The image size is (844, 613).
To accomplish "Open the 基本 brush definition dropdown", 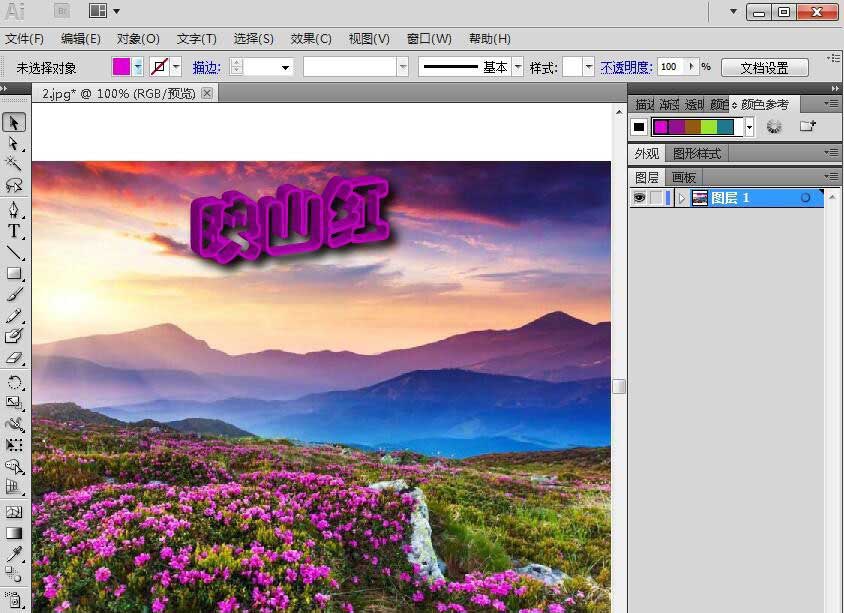I will (x=517, y=67).
